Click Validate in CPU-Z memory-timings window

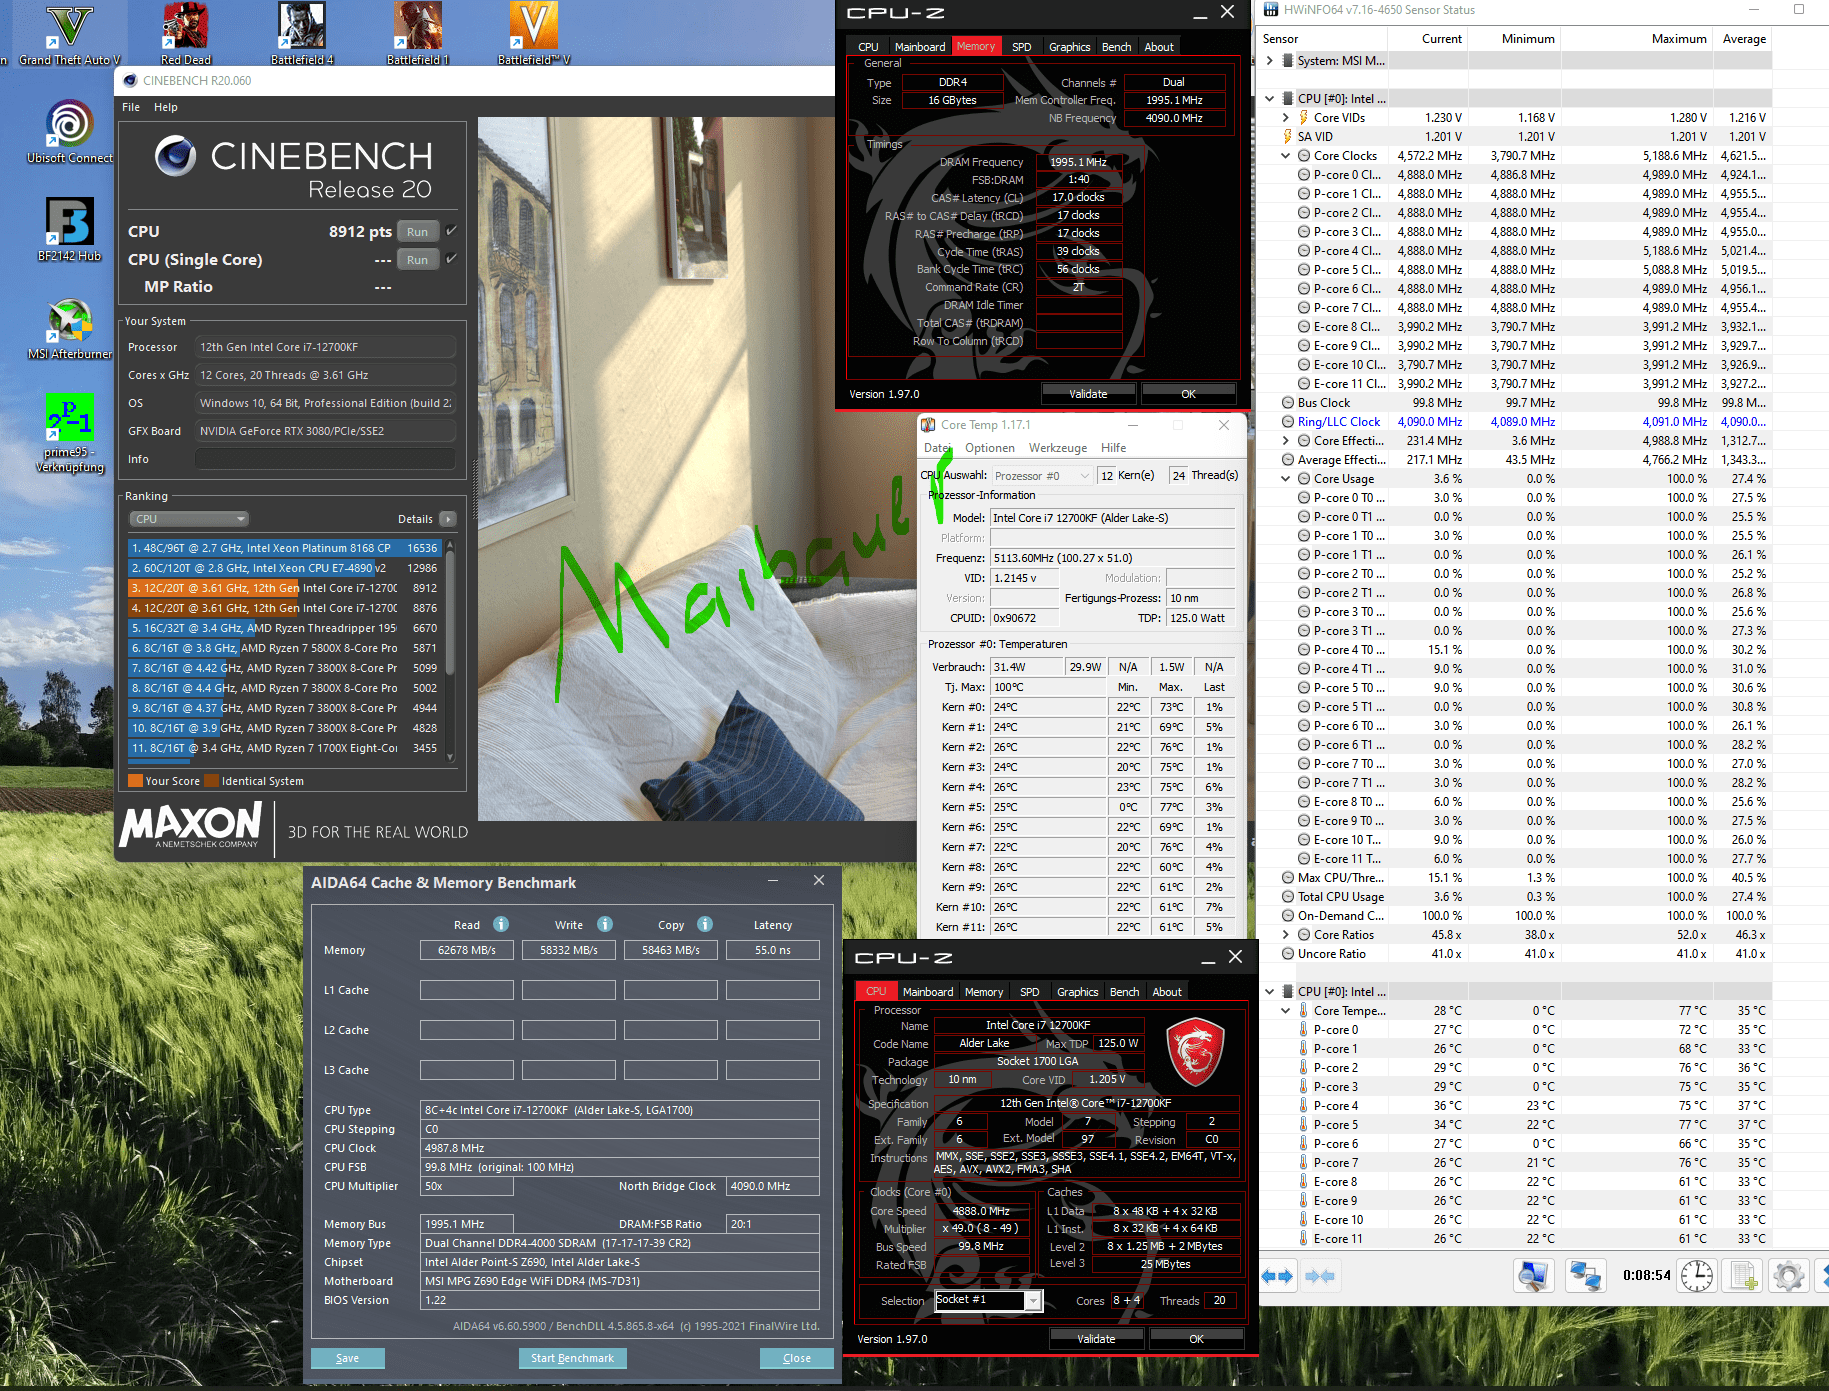coord(1088,394)
